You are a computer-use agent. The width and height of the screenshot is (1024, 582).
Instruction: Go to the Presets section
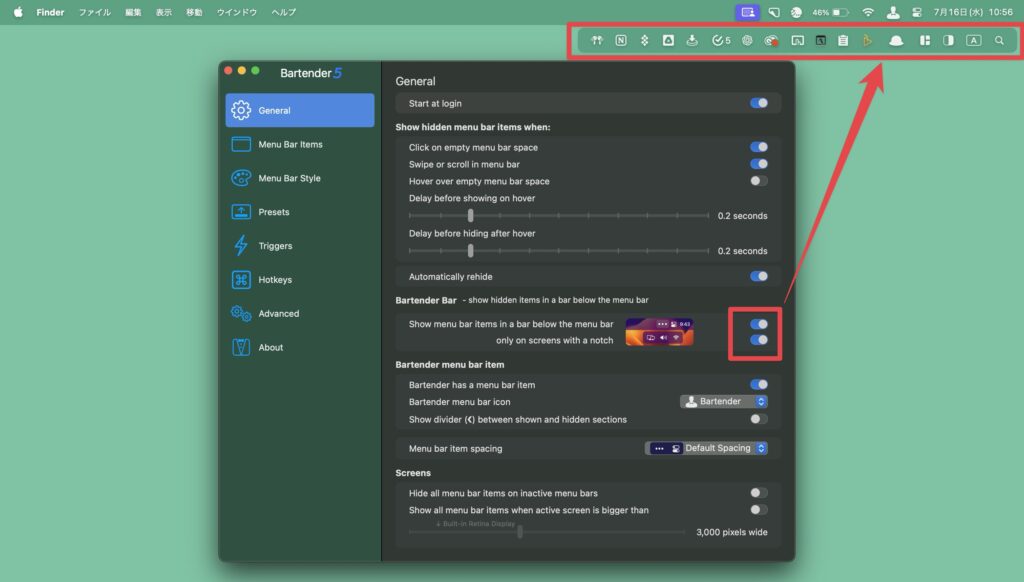pyautogui.click(x=300, y=212)
